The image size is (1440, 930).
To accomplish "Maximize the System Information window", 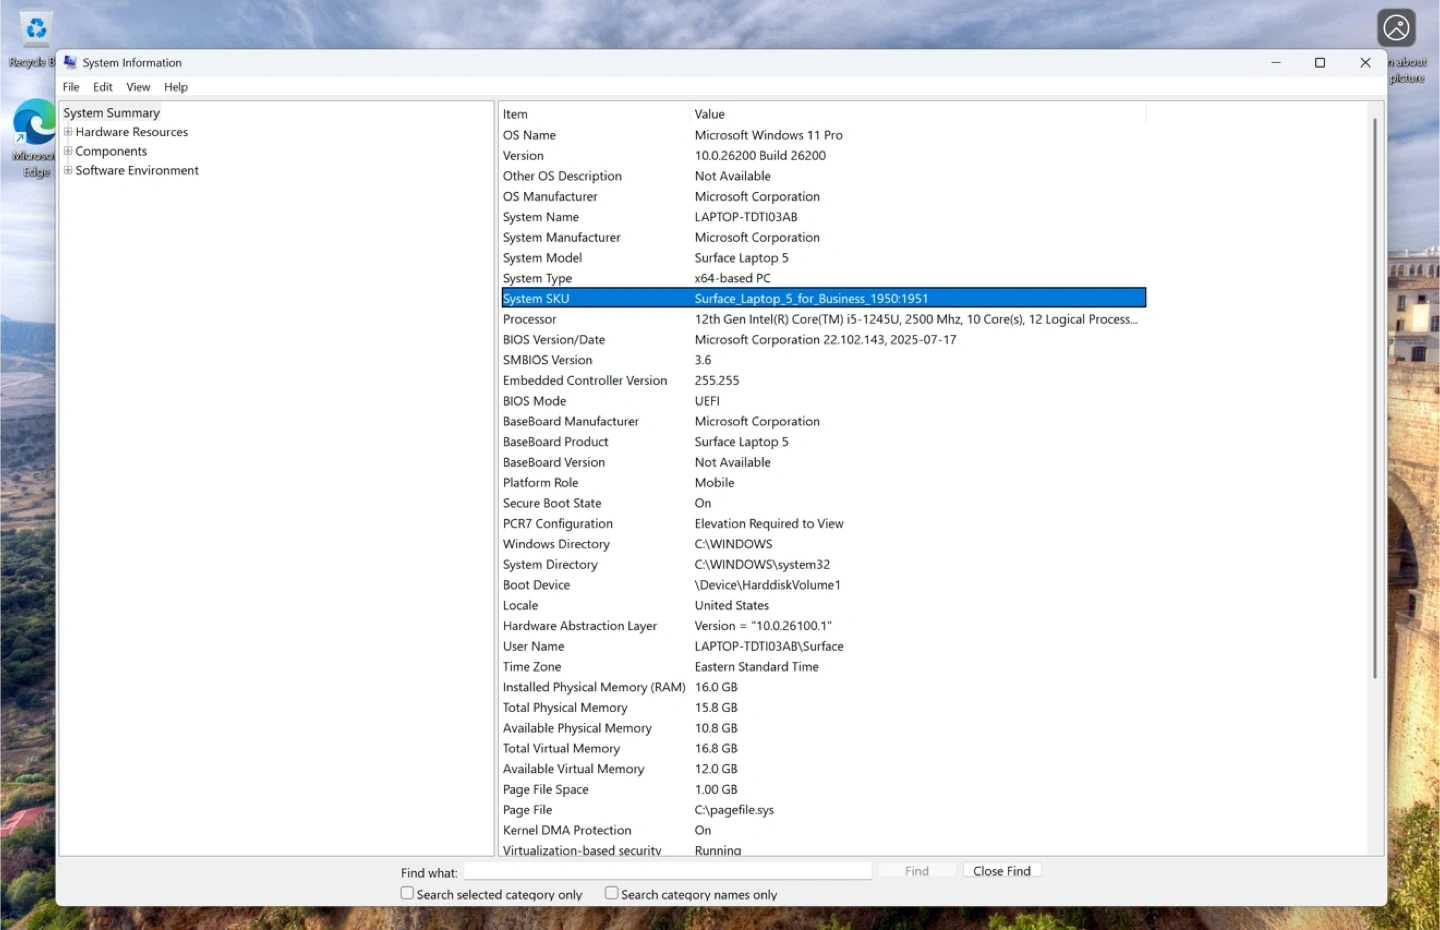I will 1320,62.
